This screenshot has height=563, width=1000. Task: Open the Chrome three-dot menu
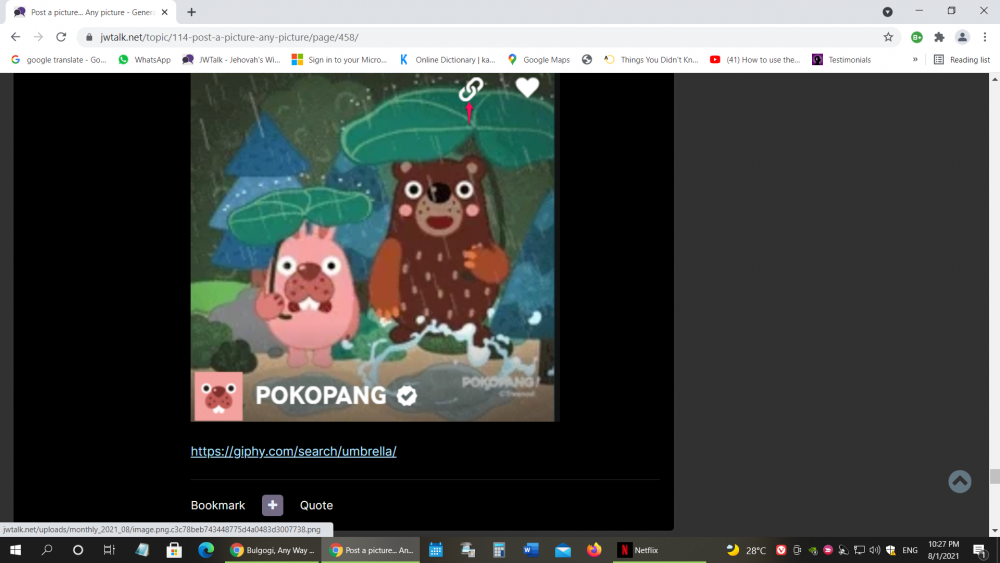coord(984,37)
